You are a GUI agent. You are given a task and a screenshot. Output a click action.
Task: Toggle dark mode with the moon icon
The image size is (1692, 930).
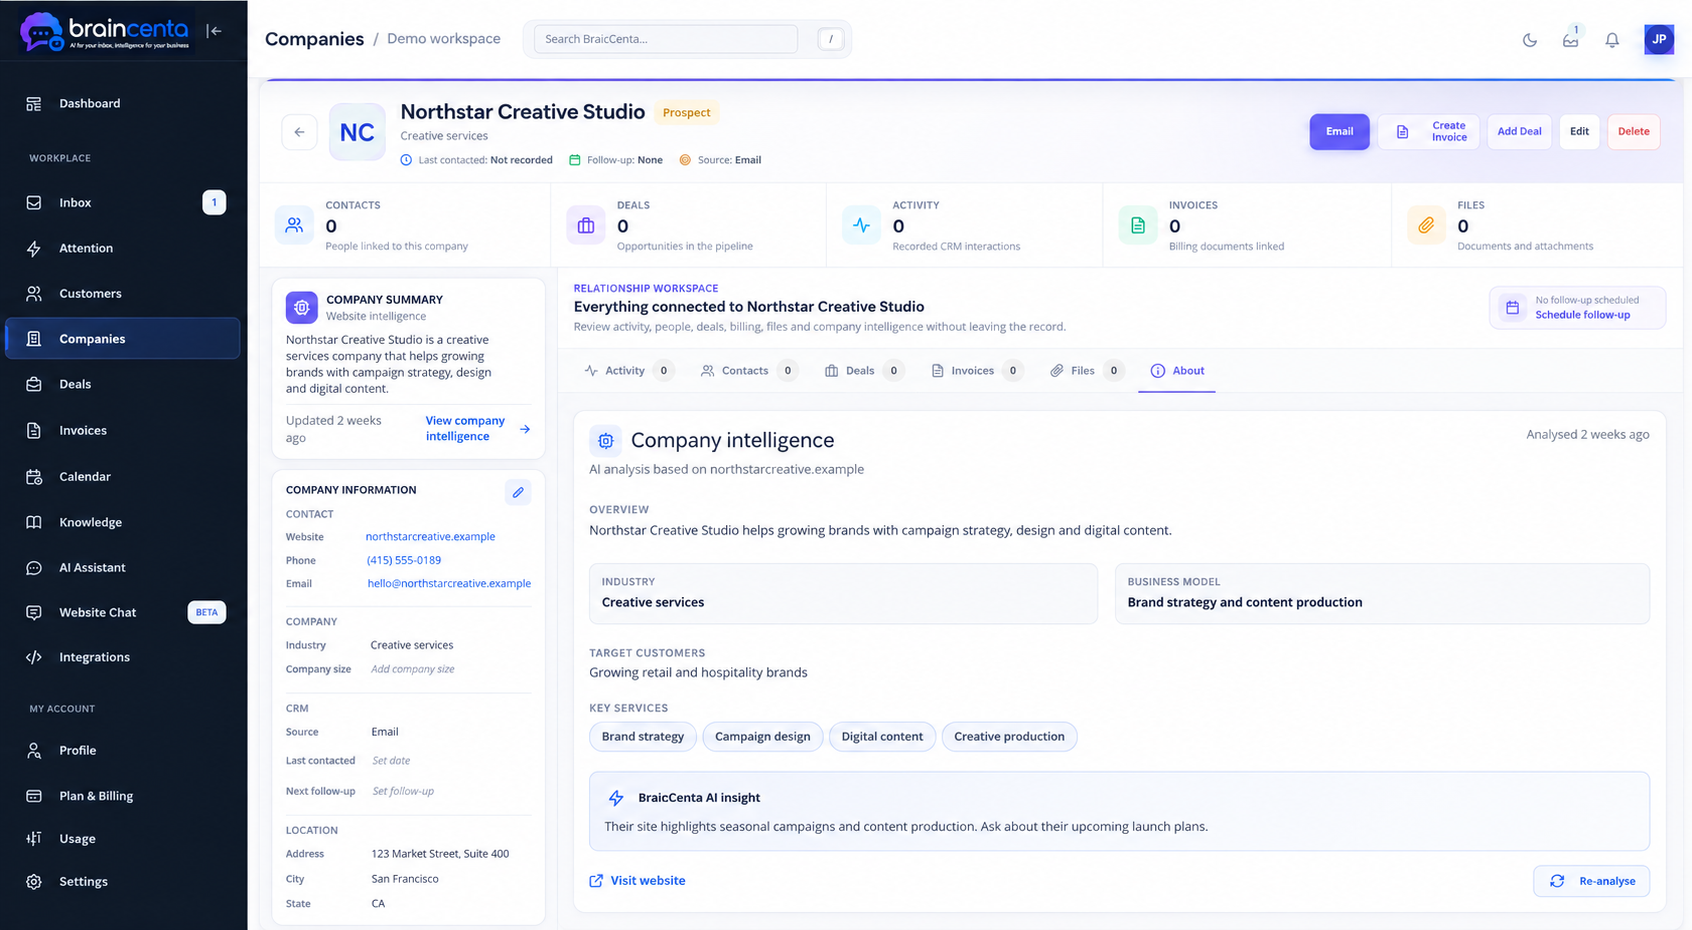click(x=1529, y=40)
